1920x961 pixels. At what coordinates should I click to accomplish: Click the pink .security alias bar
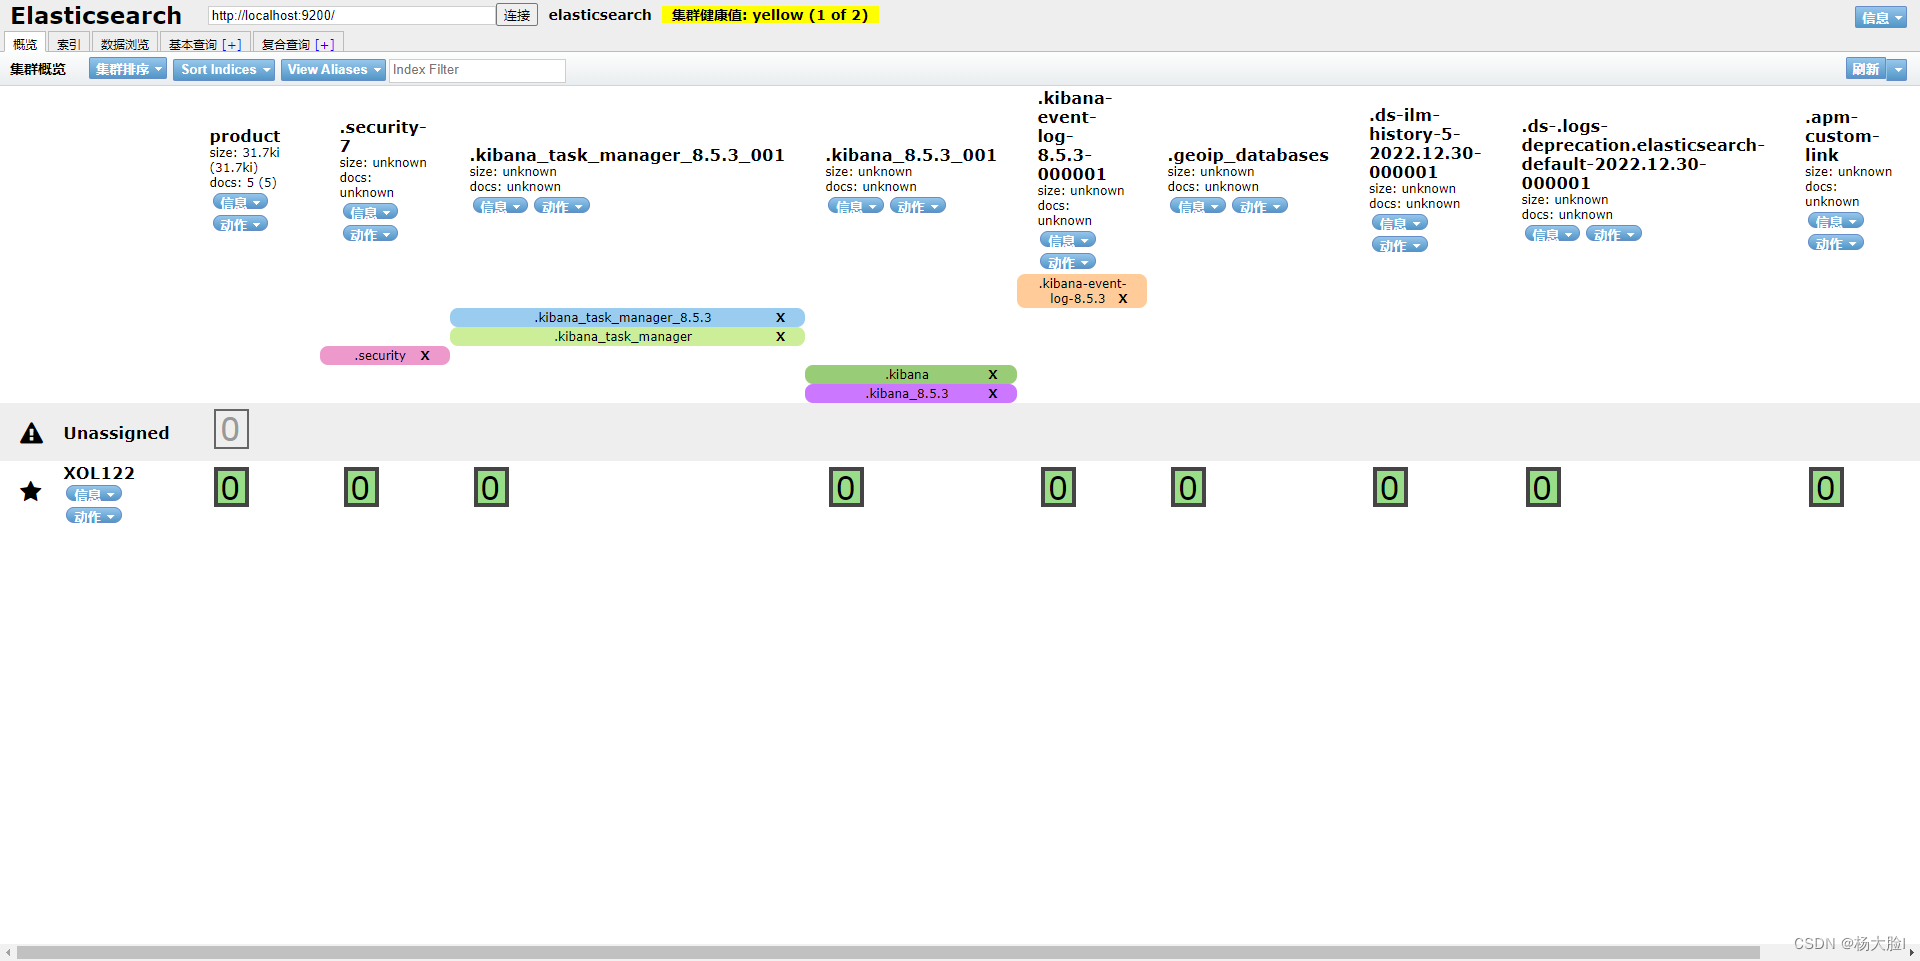click(385, 356)
